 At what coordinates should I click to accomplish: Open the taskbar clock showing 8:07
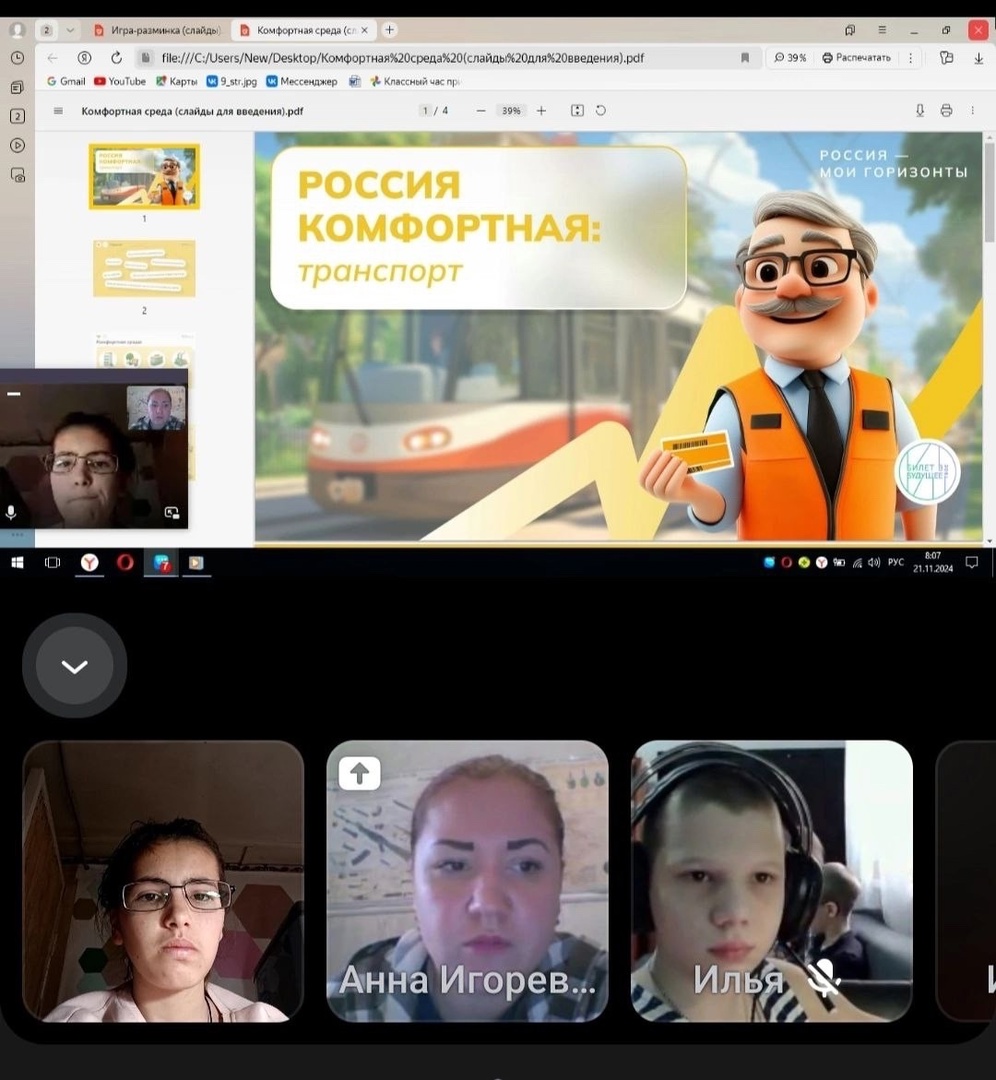click(933, 562)
